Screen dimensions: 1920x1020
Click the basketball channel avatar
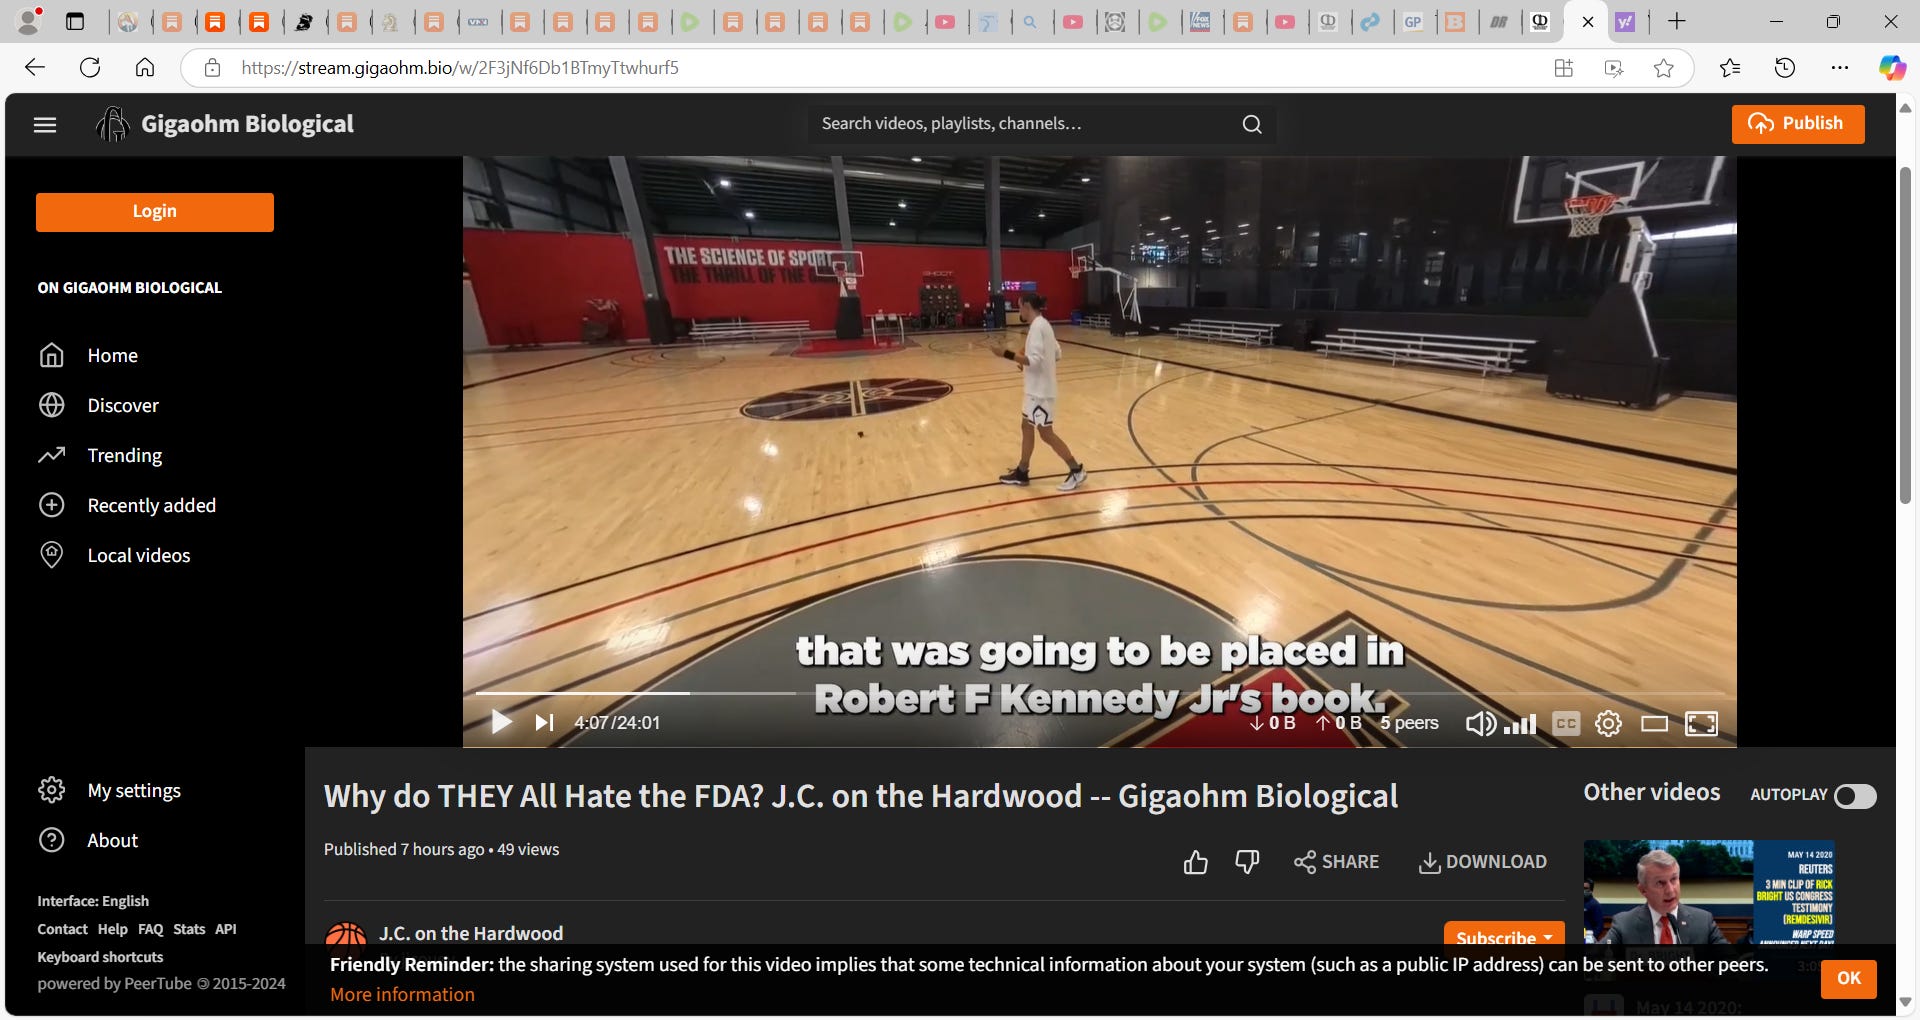coord(346,934)
